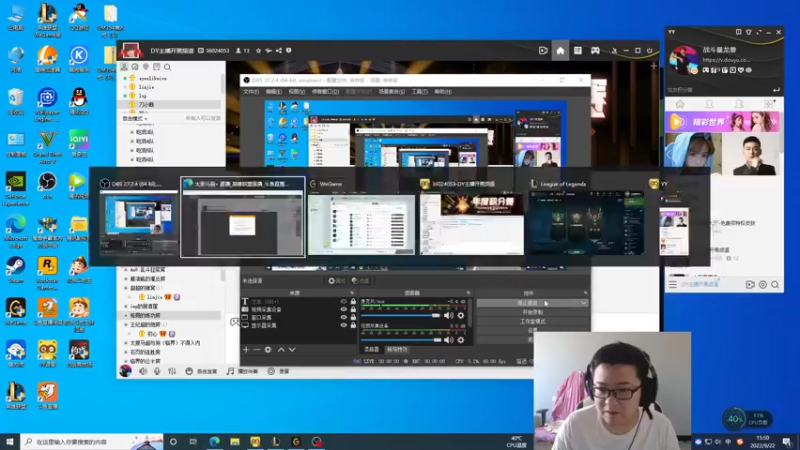Viewport: 800px width, 450px height.
Task: Open the OBS Studio desktop shortcut
Action: [47, 186]
